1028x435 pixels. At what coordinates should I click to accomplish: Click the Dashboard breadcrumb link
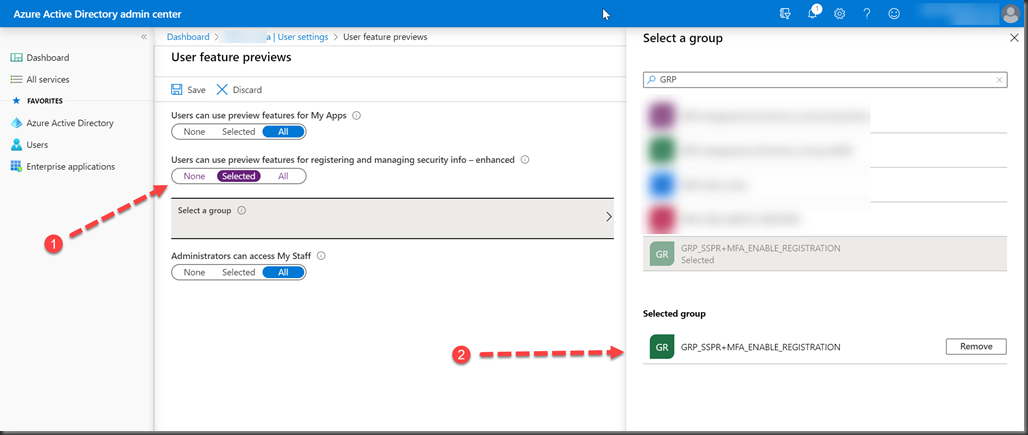188,37
